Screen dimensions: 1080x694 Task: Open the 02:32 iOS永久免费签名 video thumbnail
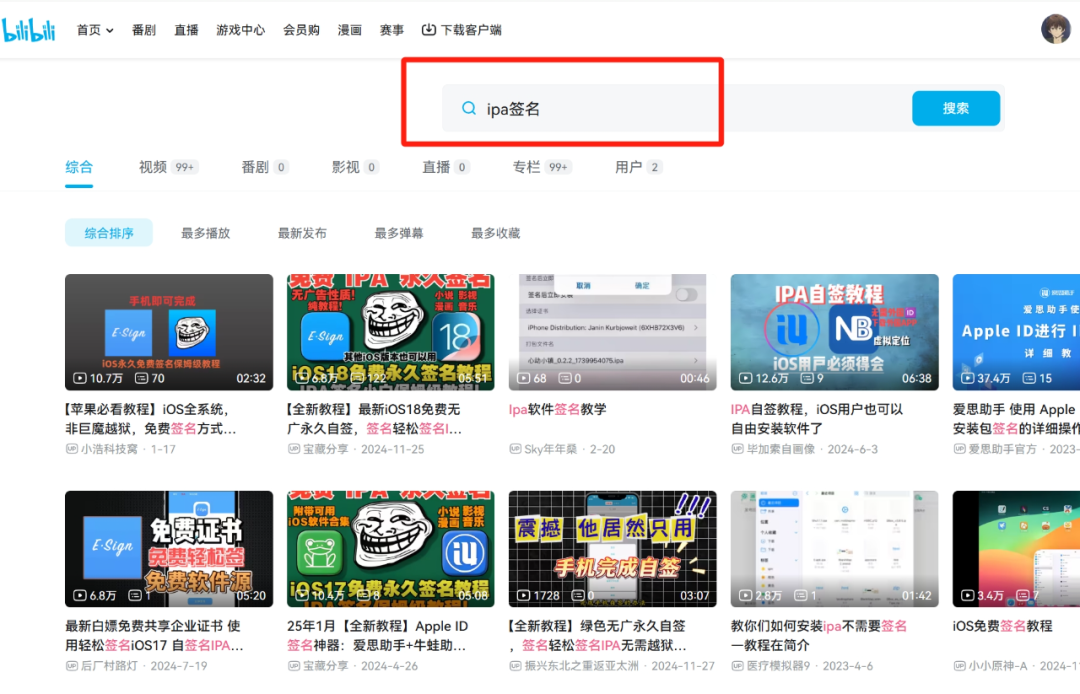pos(169,332)
